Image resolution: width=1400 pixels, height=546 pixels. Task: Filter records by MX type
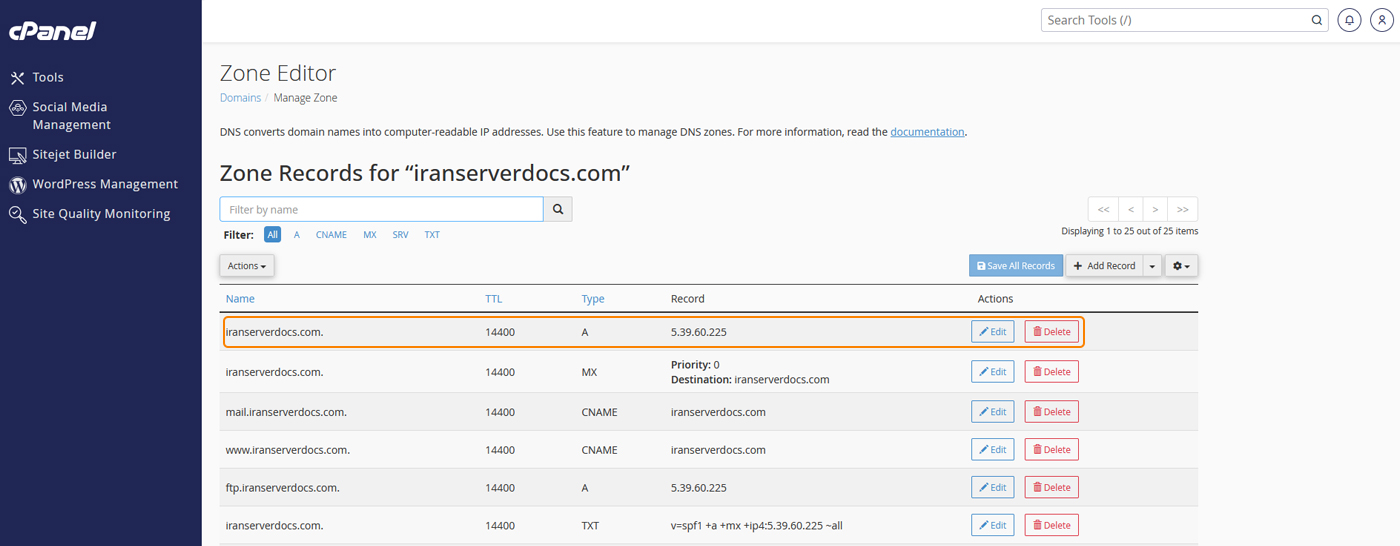(370, 235)
